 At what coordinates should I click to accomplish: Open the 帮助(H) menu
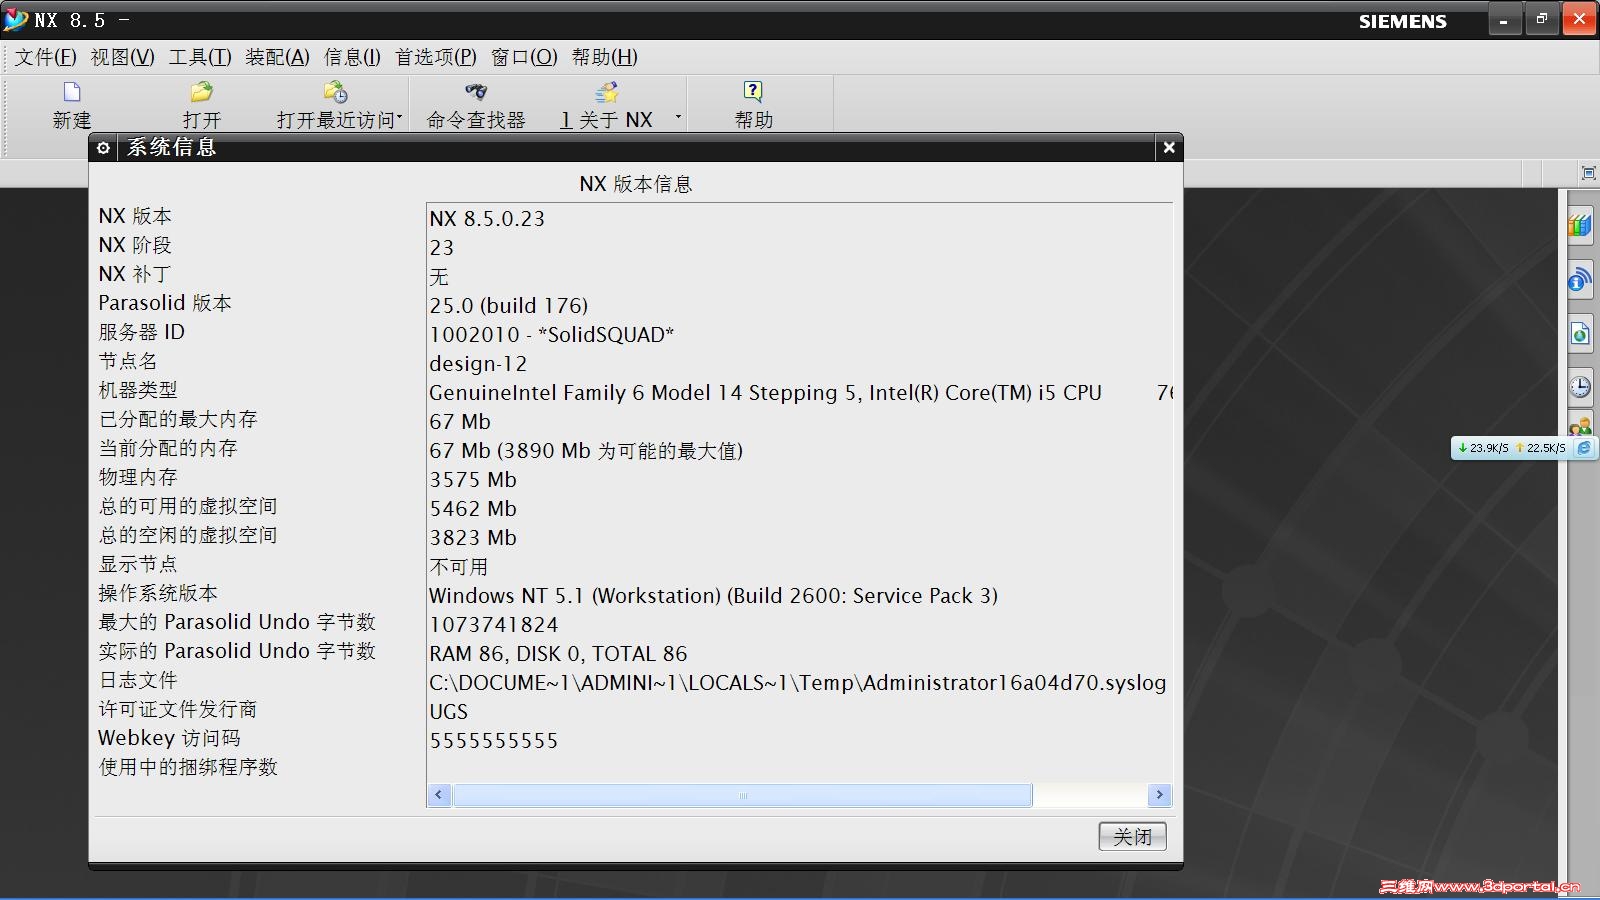(604, 57)
